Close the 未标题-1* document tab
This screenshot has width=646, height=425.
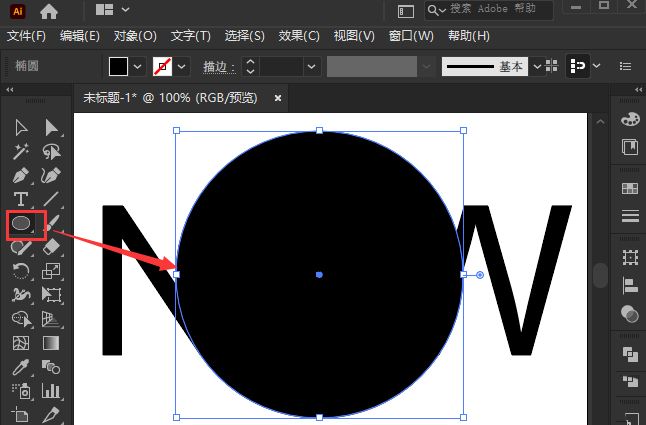[278, 98]
